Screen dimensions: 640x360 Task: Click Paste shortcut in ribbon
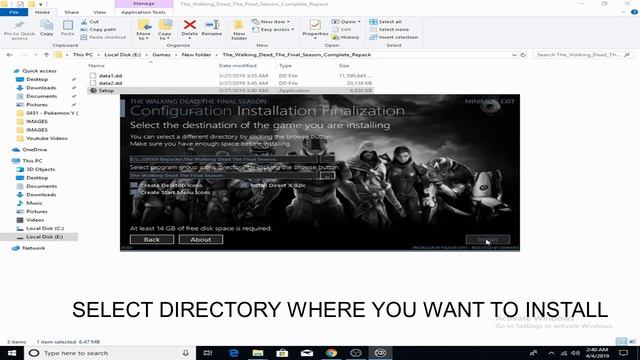103,37
